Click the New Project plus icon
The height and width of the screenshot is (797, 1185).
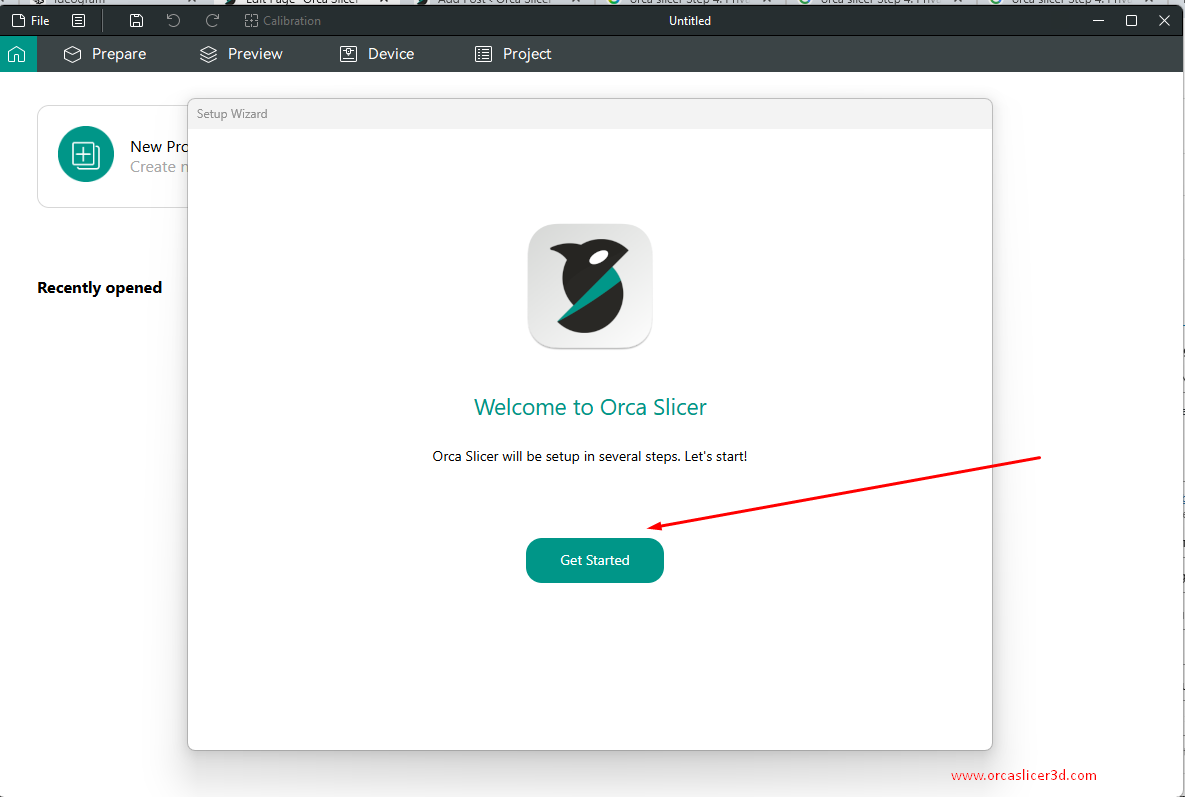[x=85, y=154]
